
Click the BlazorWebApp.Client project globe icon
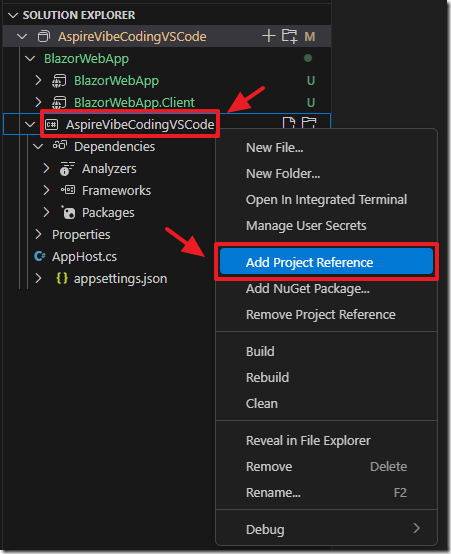(x=59, y=103)
